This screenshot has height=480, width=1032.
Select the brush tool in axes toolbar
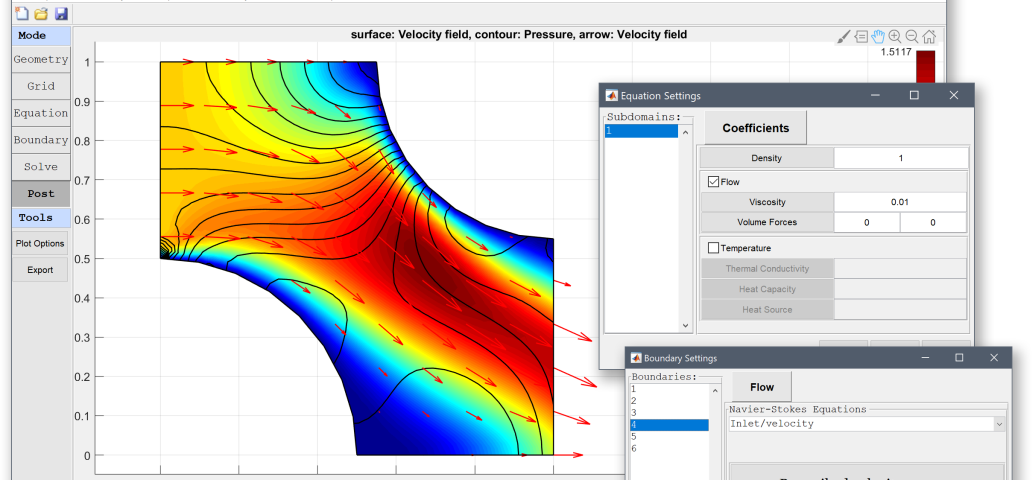pos(844,37)
